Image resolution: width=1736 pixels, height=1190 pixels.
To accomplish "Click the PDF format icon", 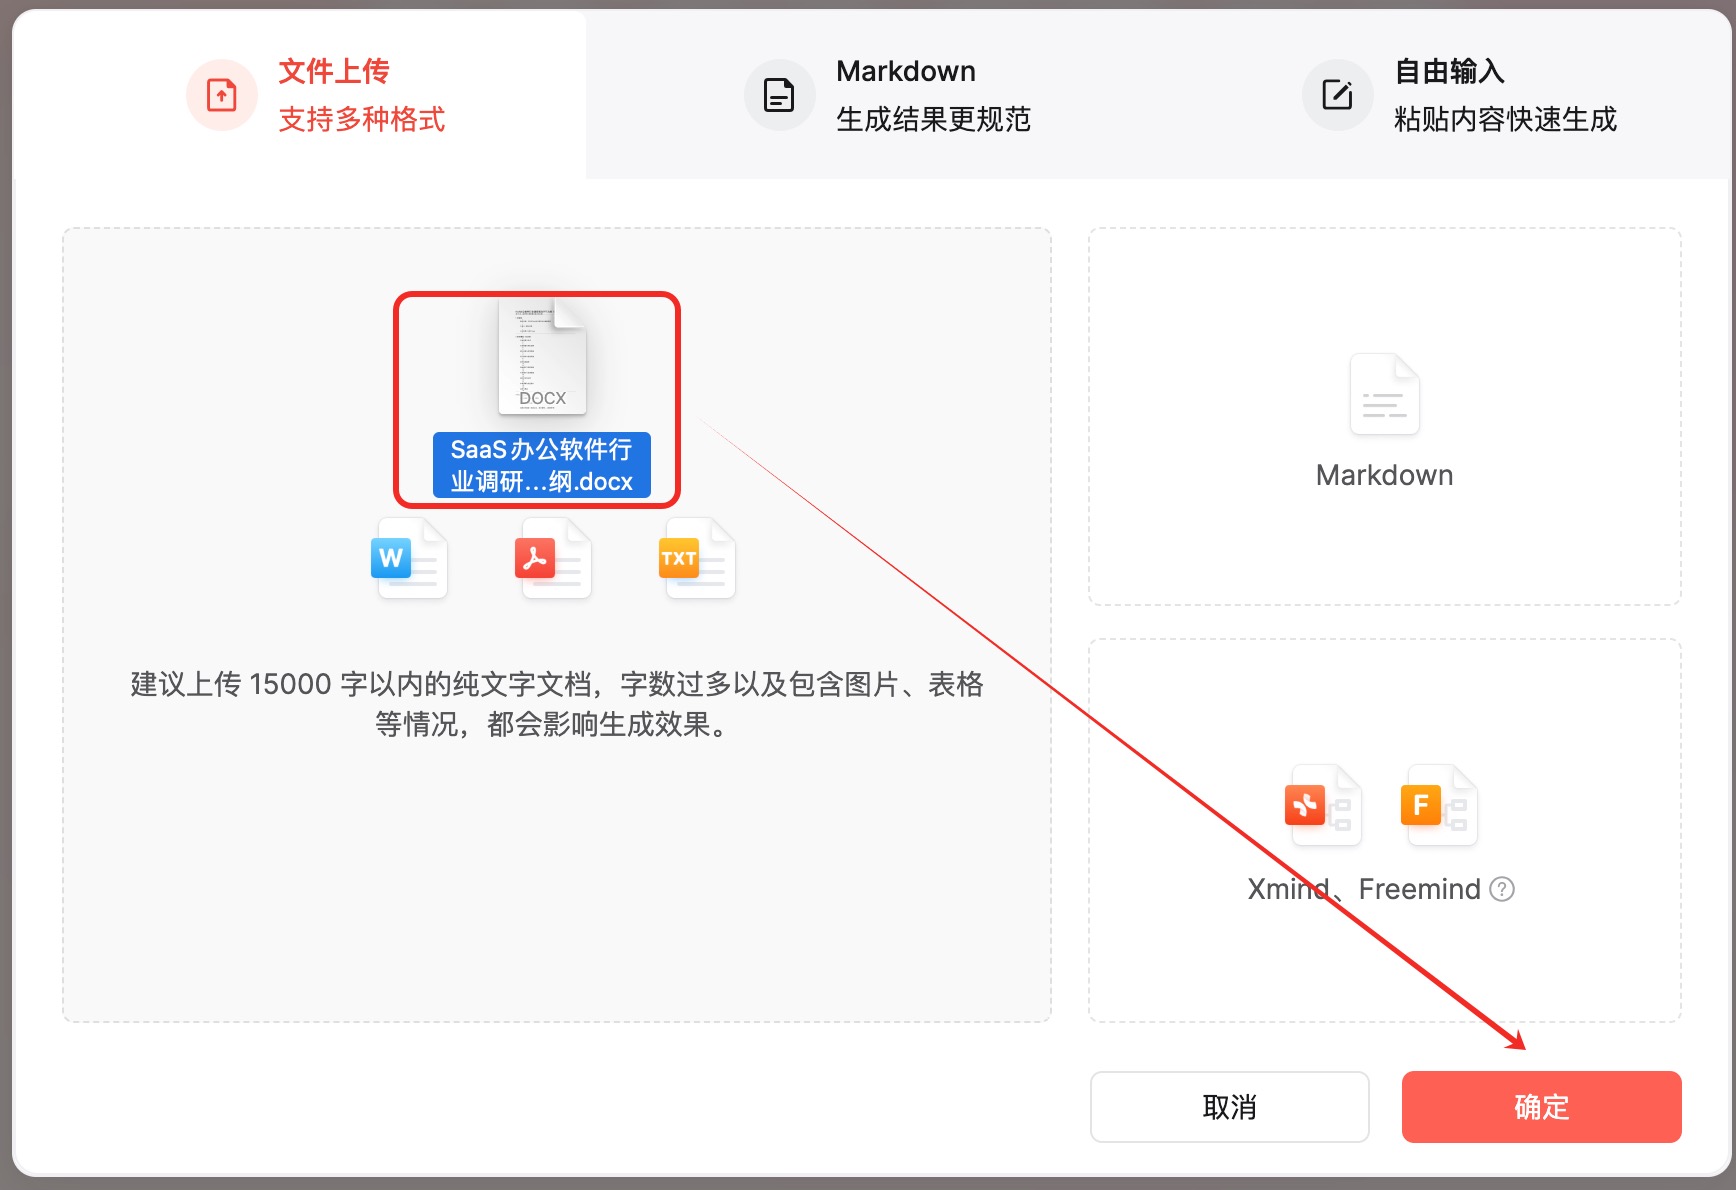I will click(x=553, y=558).
